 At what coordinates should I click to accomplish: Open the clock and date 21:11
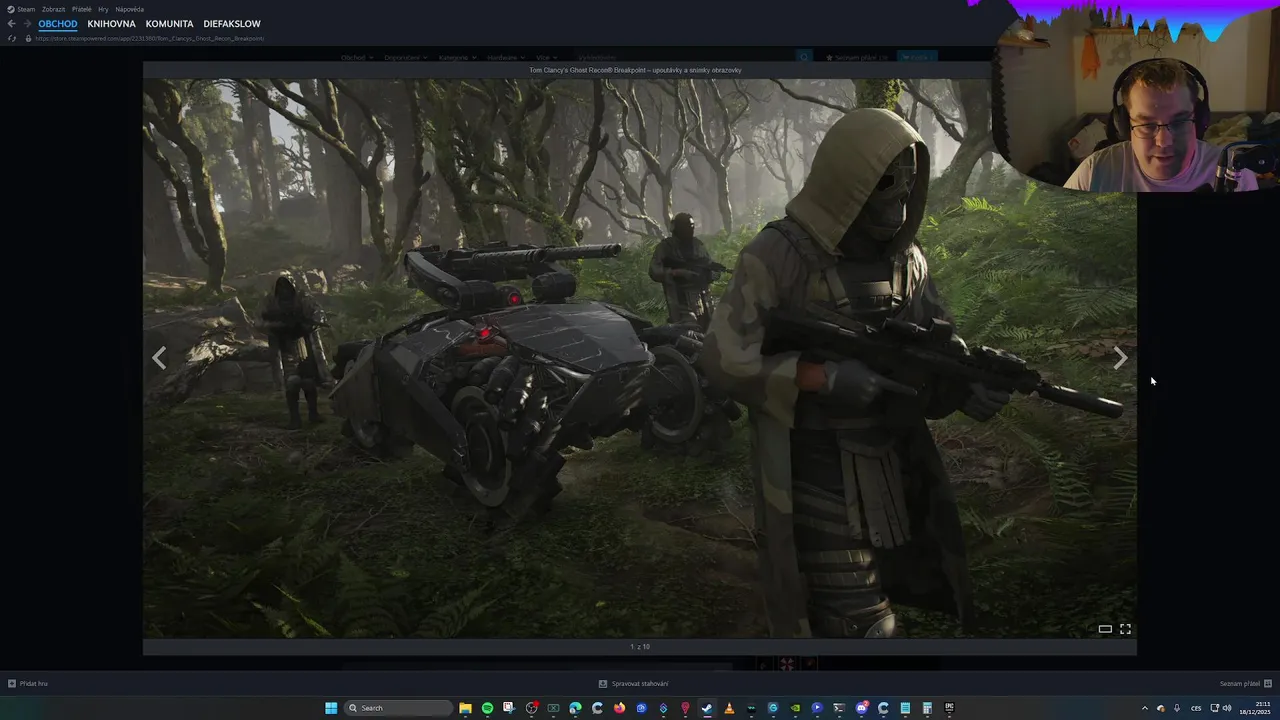[x=1254, y=708]
